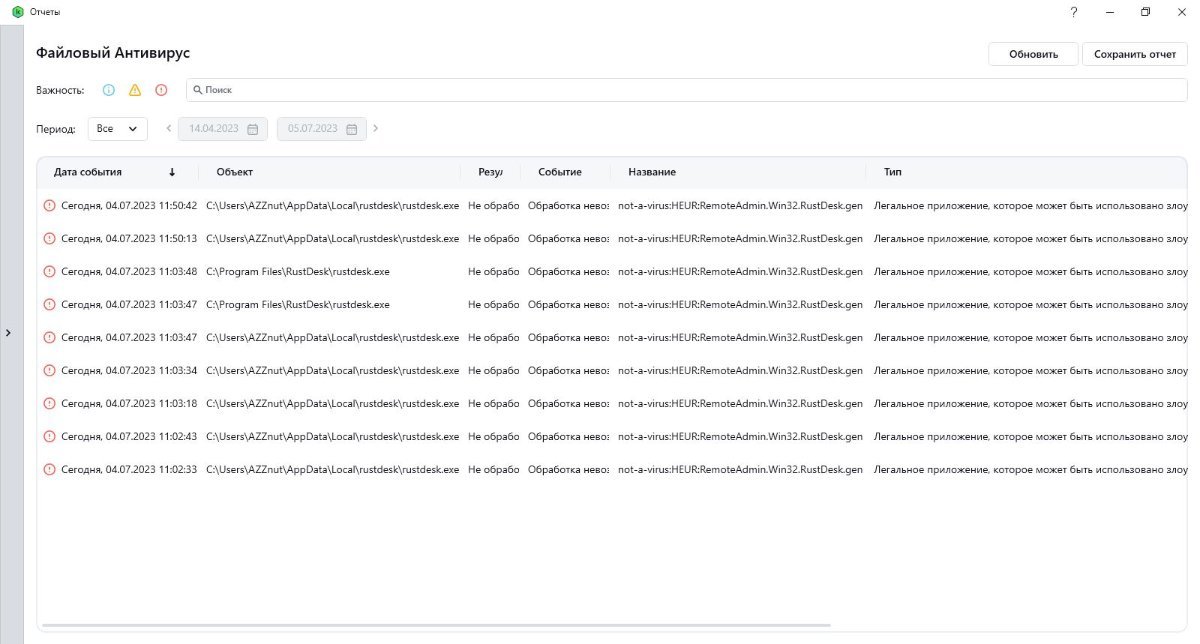Sort by the Название column header
The width and height of the screenshot is (1200, 644).
(652, 172)
